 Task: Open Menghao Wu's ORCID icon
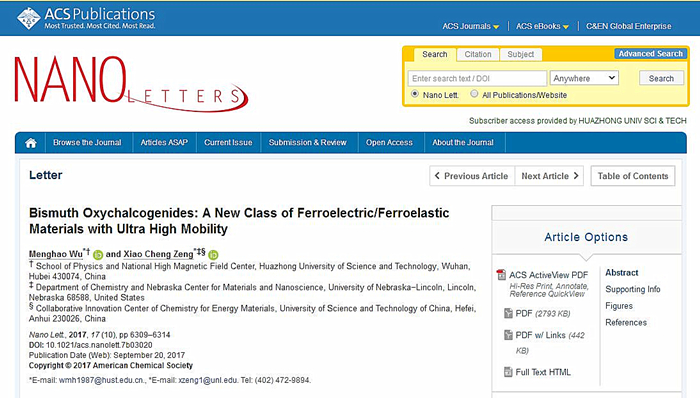click(98, 255)
